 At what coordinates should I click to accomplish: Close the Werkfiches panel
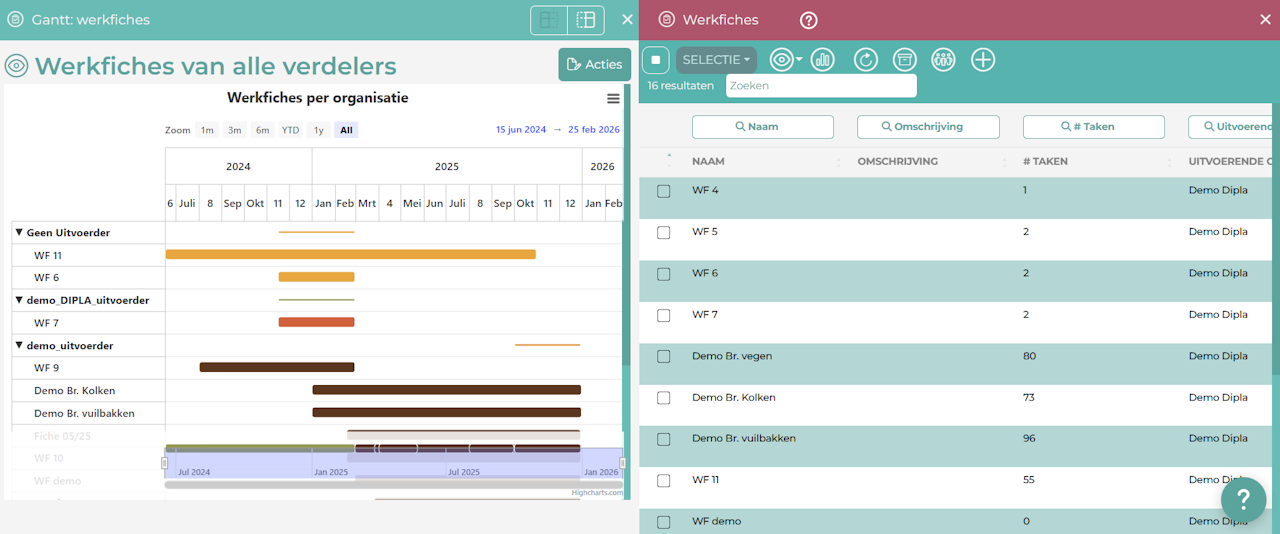click(1265, 20)
